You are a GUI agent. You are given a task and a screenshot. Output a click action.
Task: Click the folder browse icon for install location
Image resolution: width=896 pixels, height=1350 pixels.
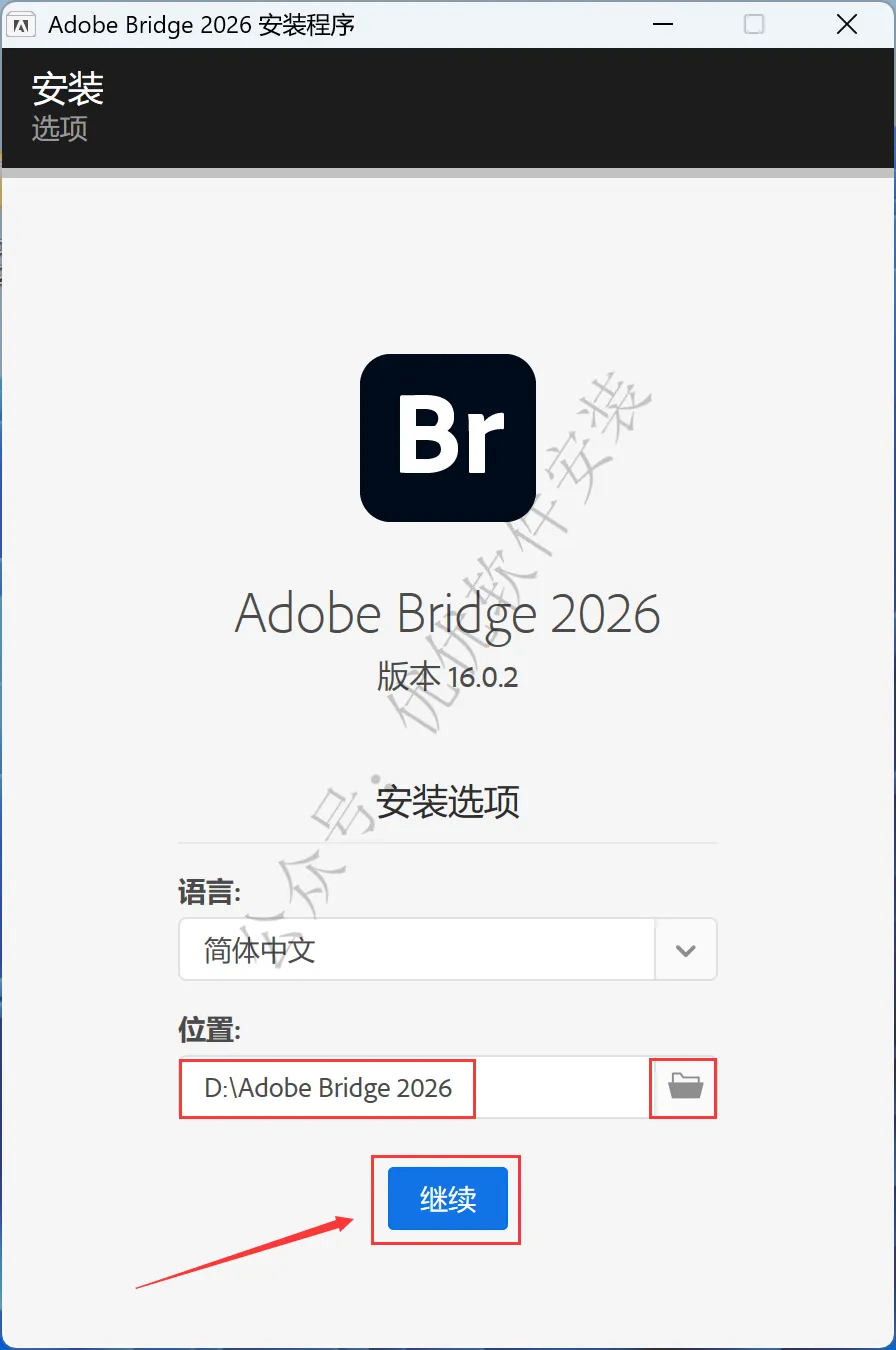tap(685, 1086)
